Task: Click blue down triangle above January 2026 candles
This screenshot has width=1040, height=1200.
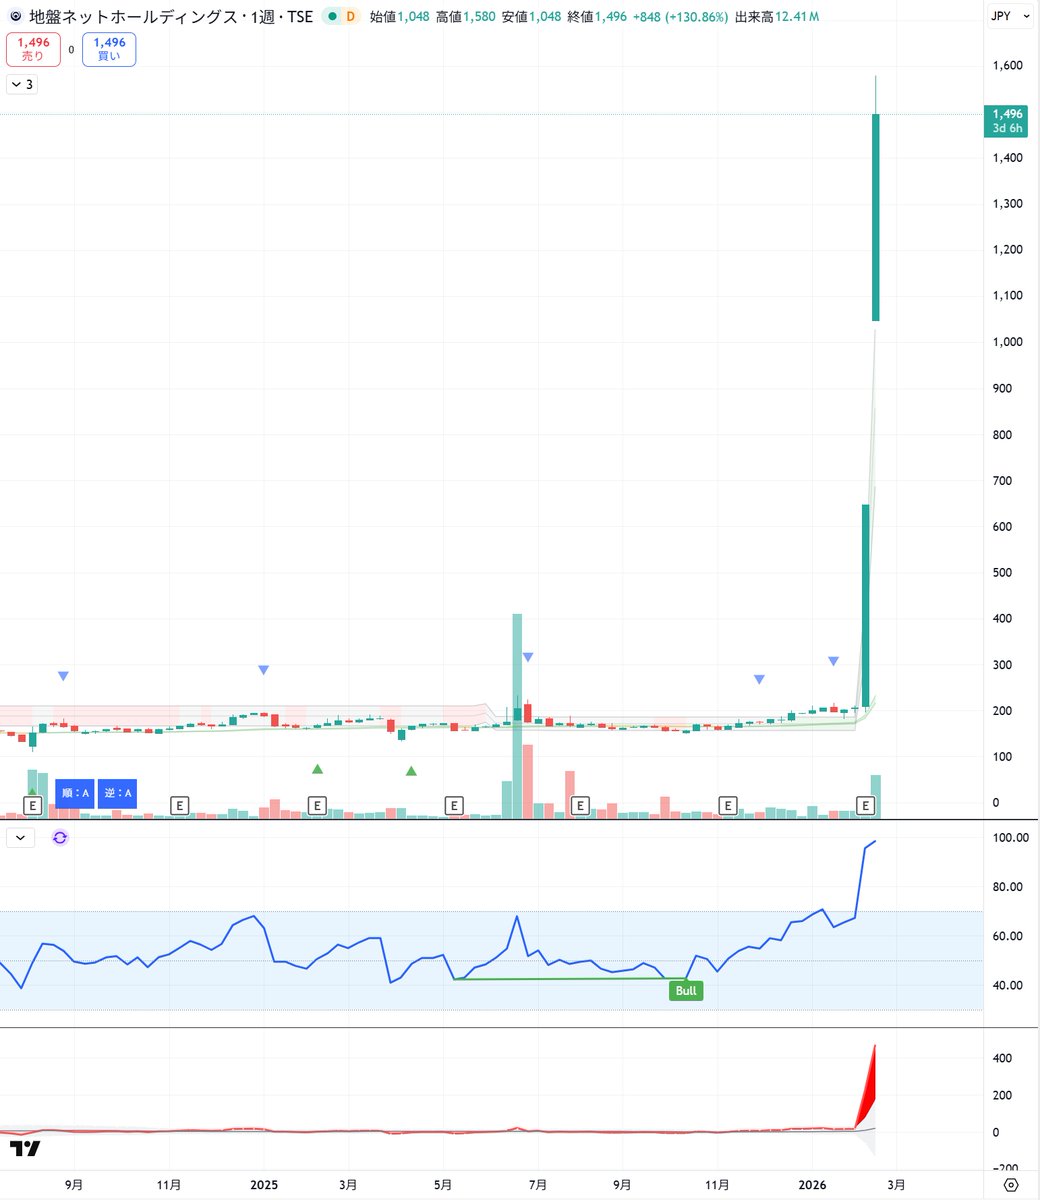Action: 833,661
